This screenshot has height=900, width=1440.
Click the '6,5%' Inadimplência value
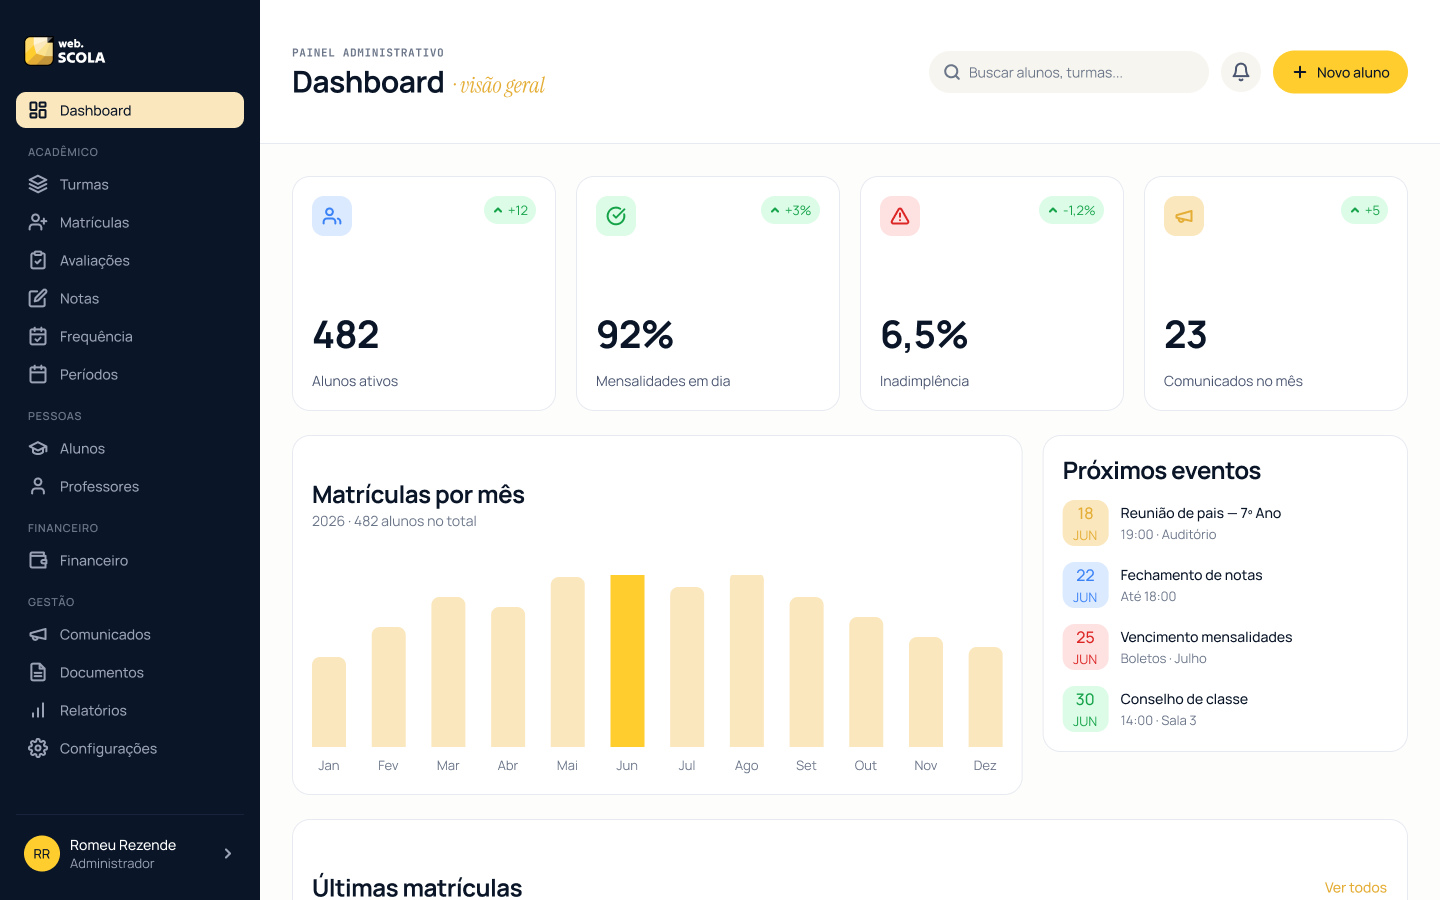click(x=924, y=335)
